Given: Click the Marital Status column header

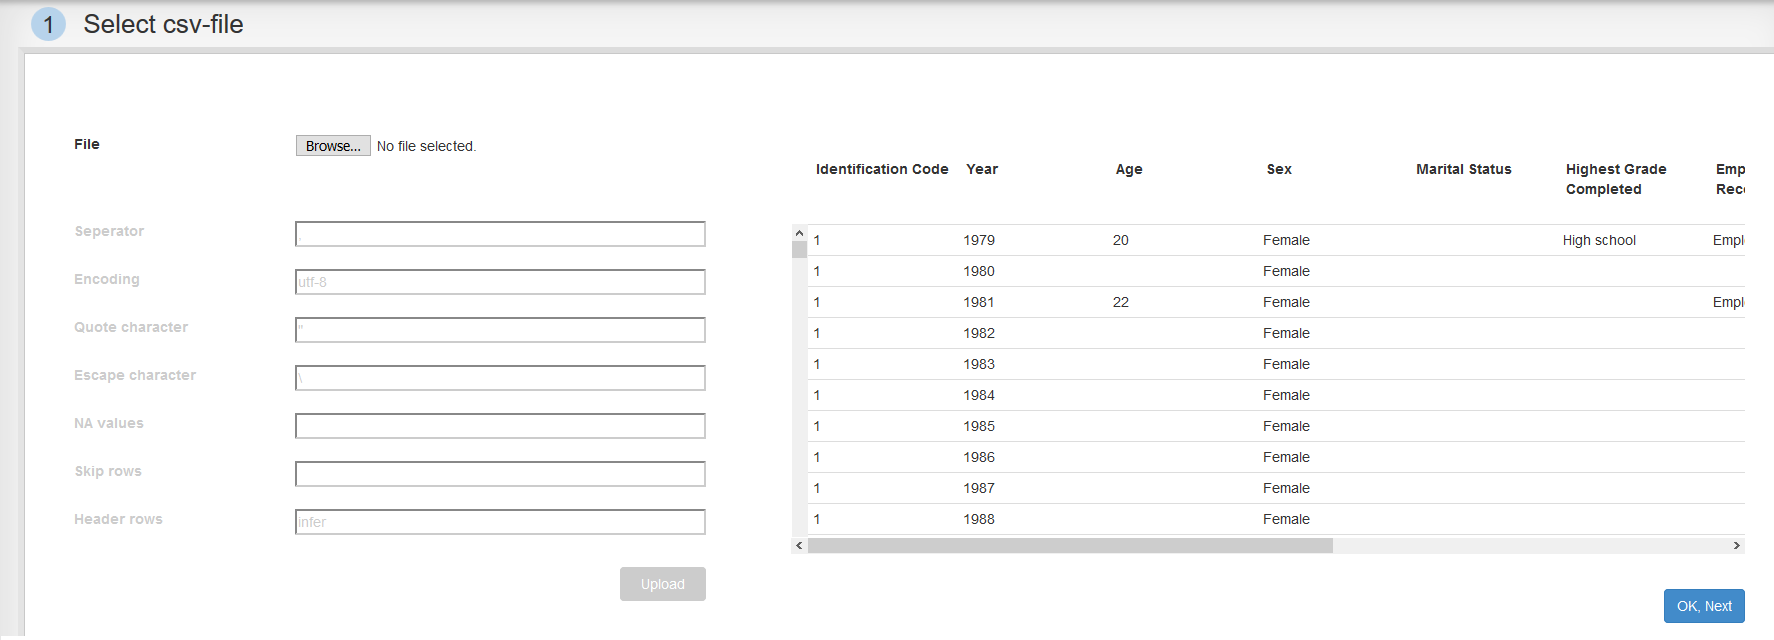Looking at the screenshot, I should 1464,169.
